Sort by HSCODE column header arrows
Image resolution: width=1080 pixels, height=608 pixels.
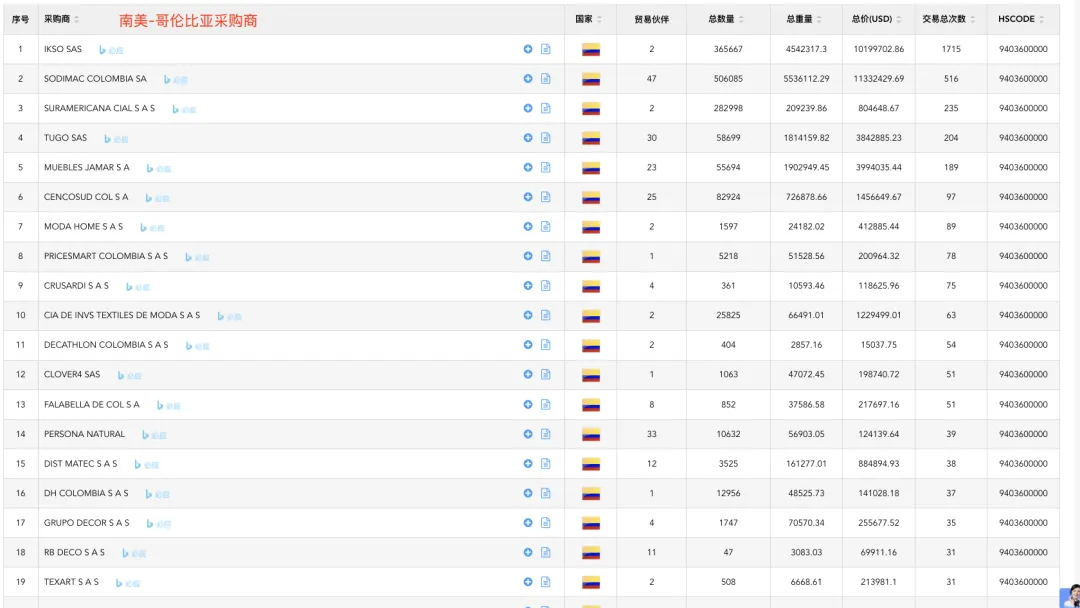coord(1041,20)
